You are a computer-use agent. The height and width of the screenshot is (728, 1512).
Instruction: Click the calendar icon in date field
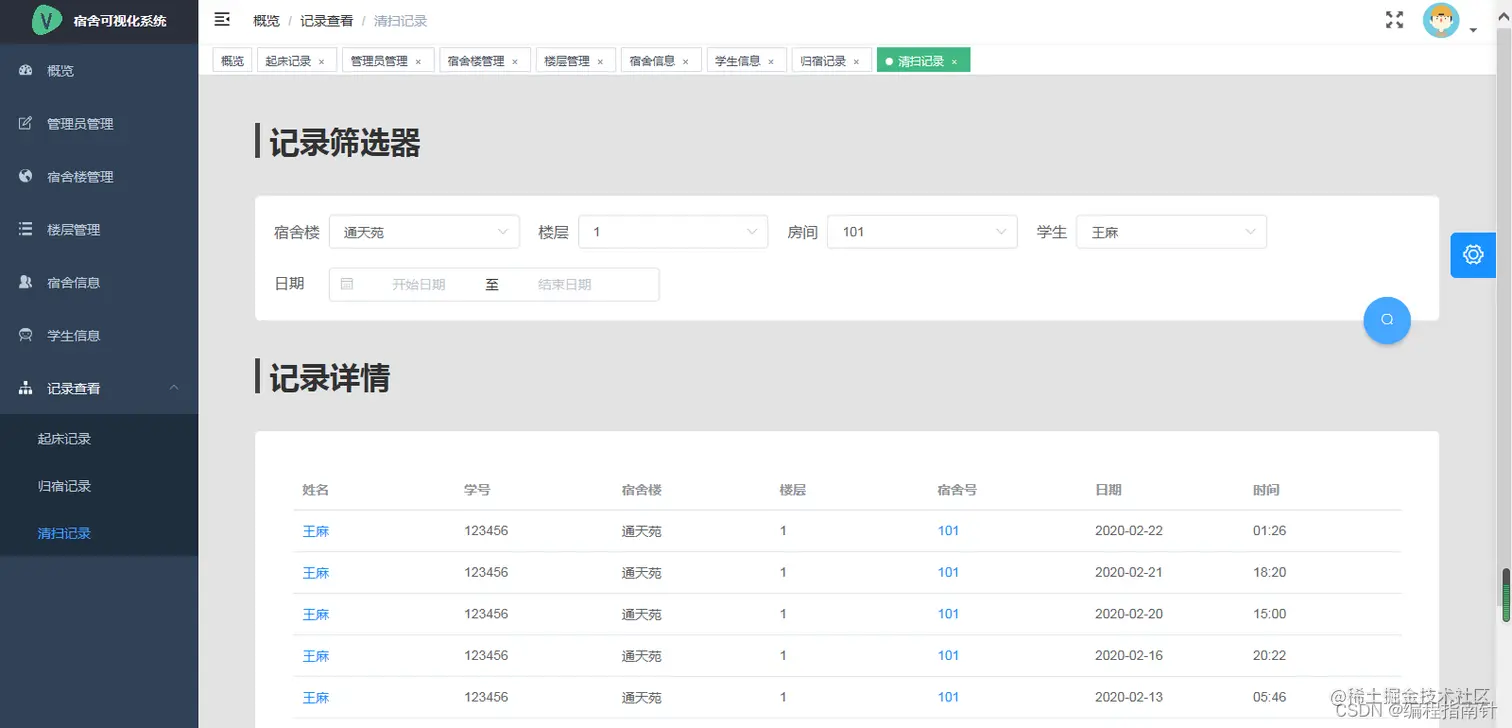tap(347, 284)
